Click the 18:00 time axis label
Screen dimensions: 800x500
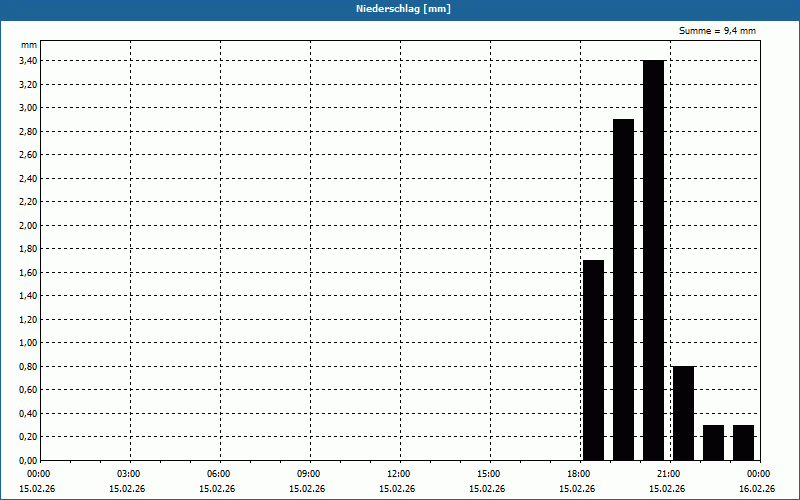point(578,474)
